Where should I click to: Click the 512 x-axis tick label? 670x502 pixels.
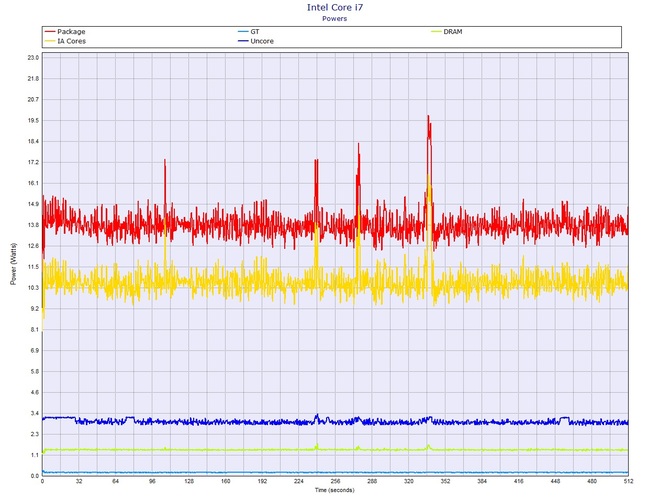click(628, 481)
